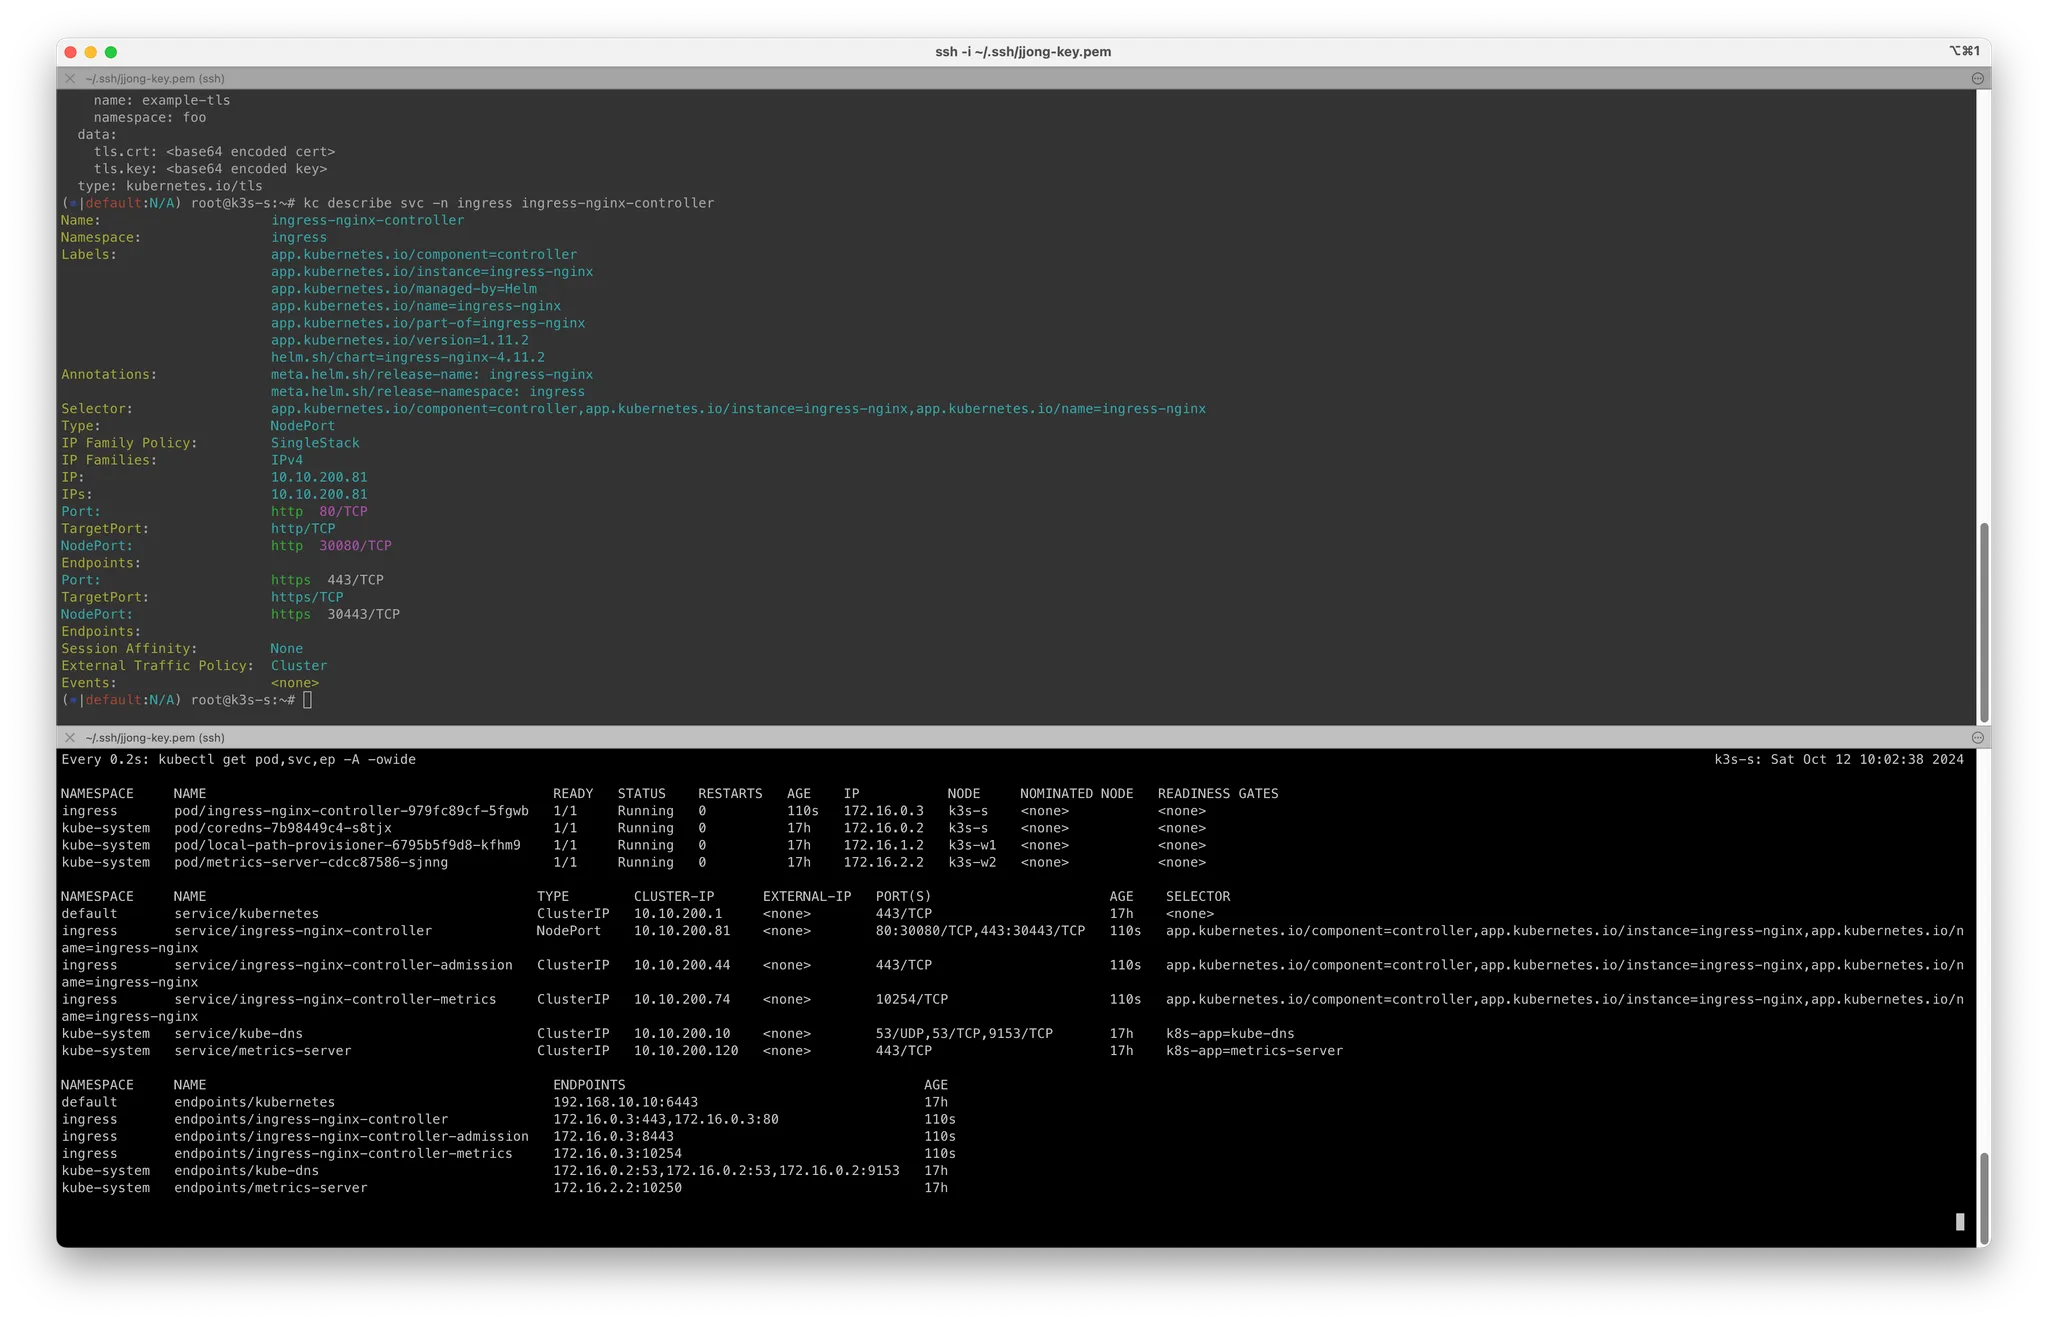Viewport: 2048px width, 1322px height.
Task: Click label 'app.kubernetes.io/version=1.11.2'
Action: pos(399,340)
